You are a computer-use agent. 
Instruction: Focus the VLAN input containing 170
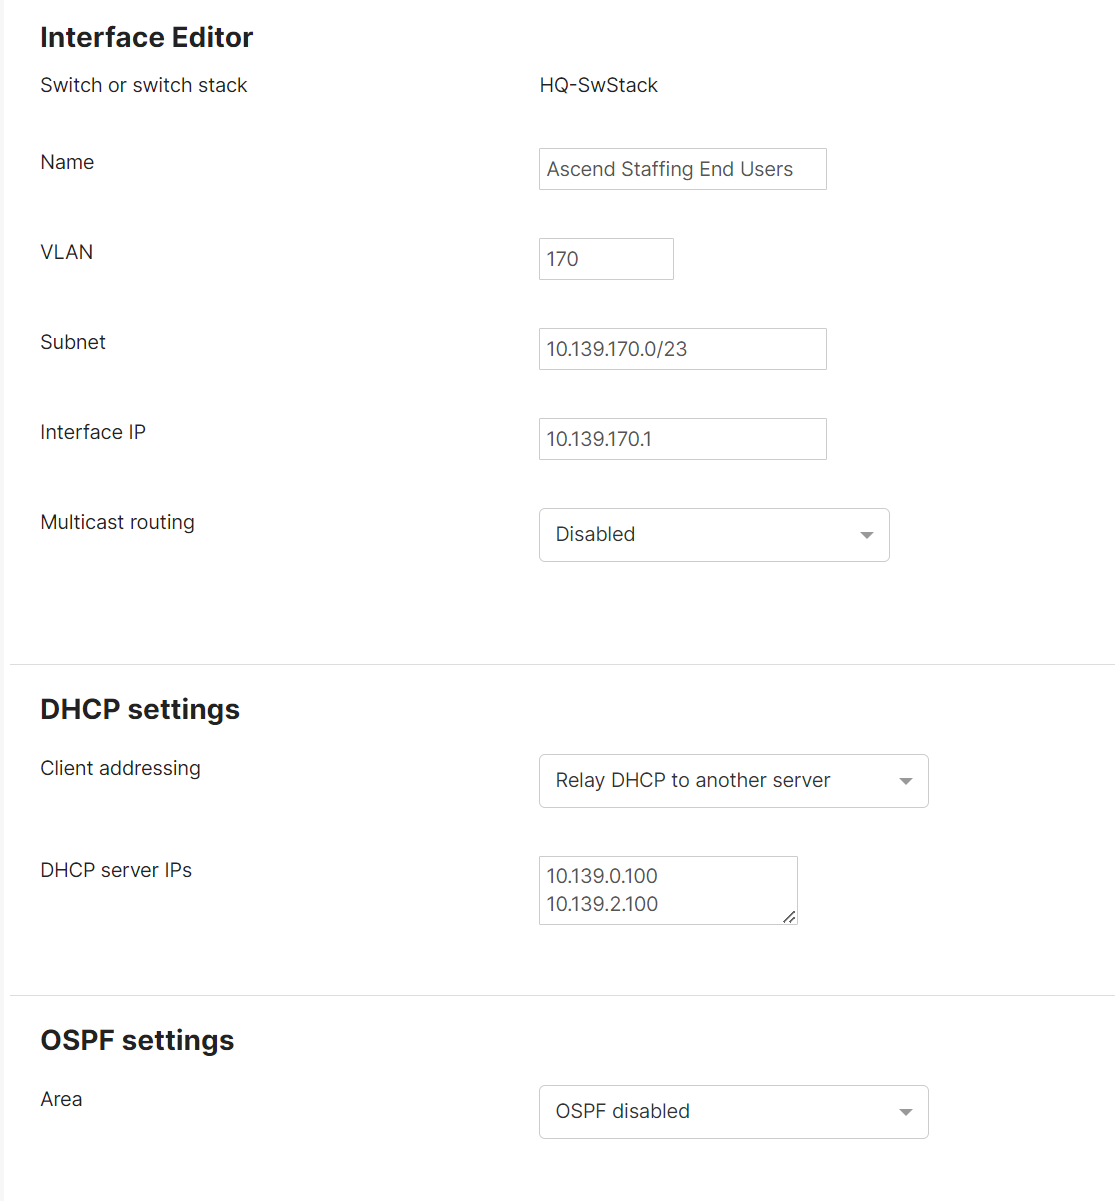[605, 259]
